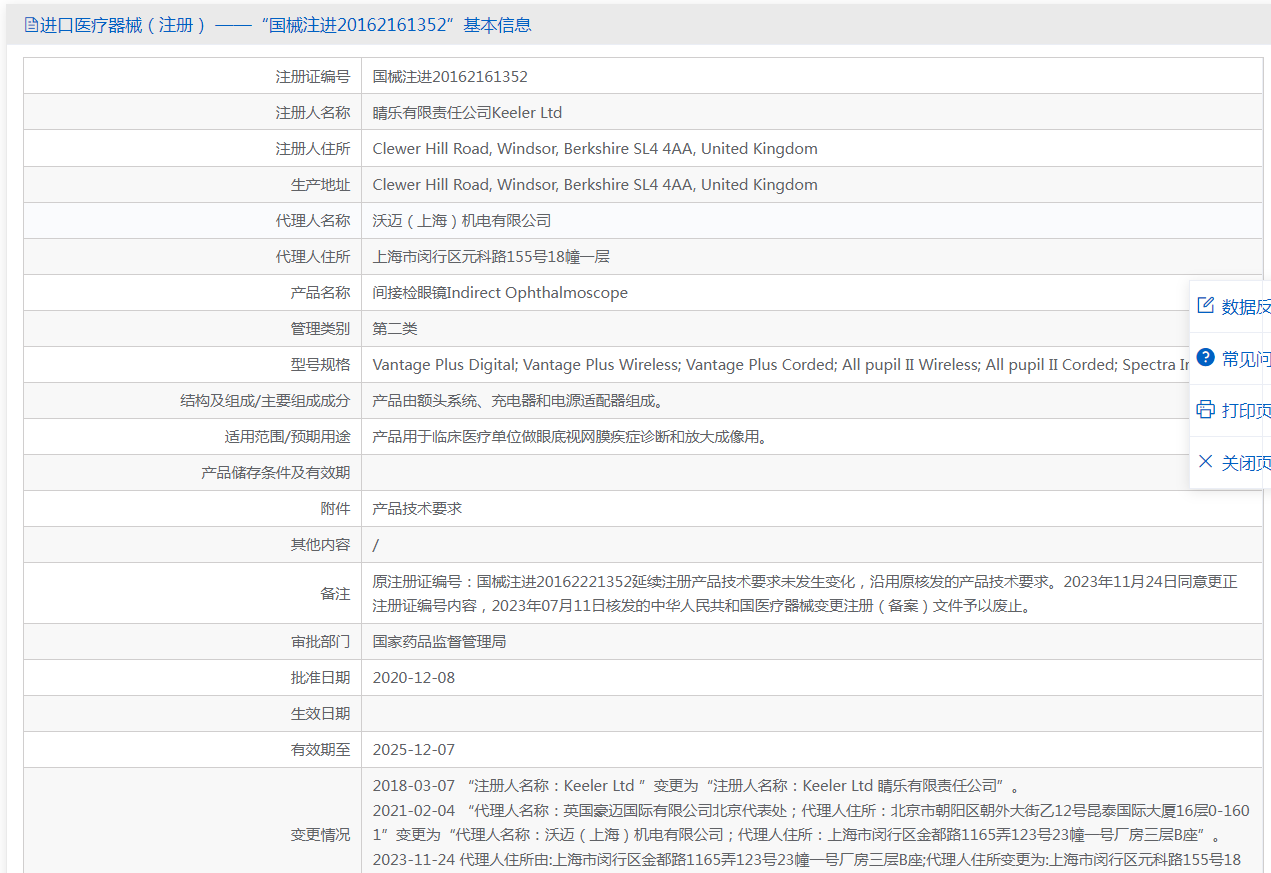The image size is (1271, 873).
Task: Click the 代理人住所 row label
Action: [x=313, y=256]
